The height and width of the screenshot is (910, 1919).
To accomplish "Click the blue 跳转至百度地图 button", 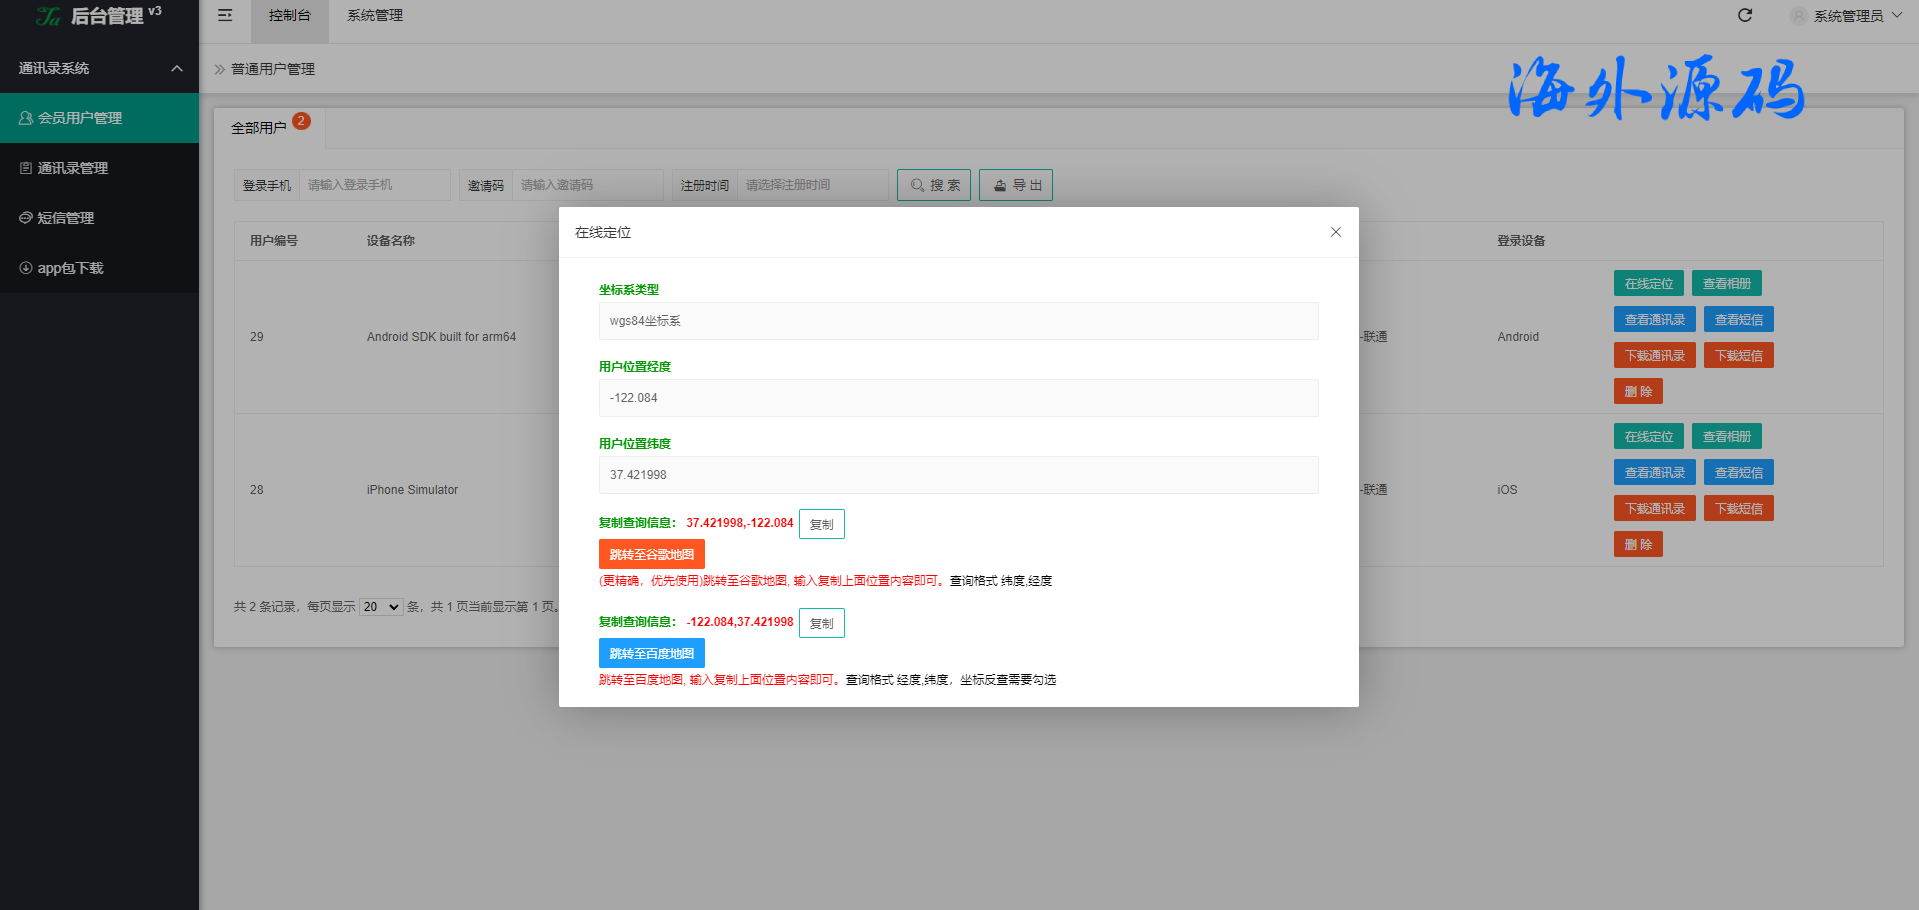I will [651, 653].
